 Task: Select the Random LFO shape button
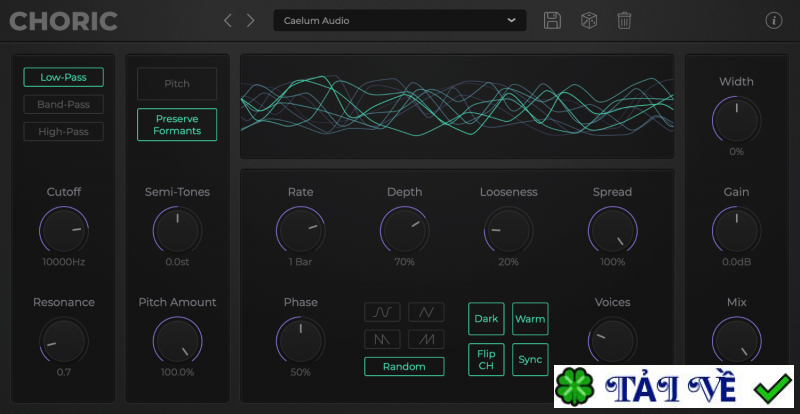404,367
